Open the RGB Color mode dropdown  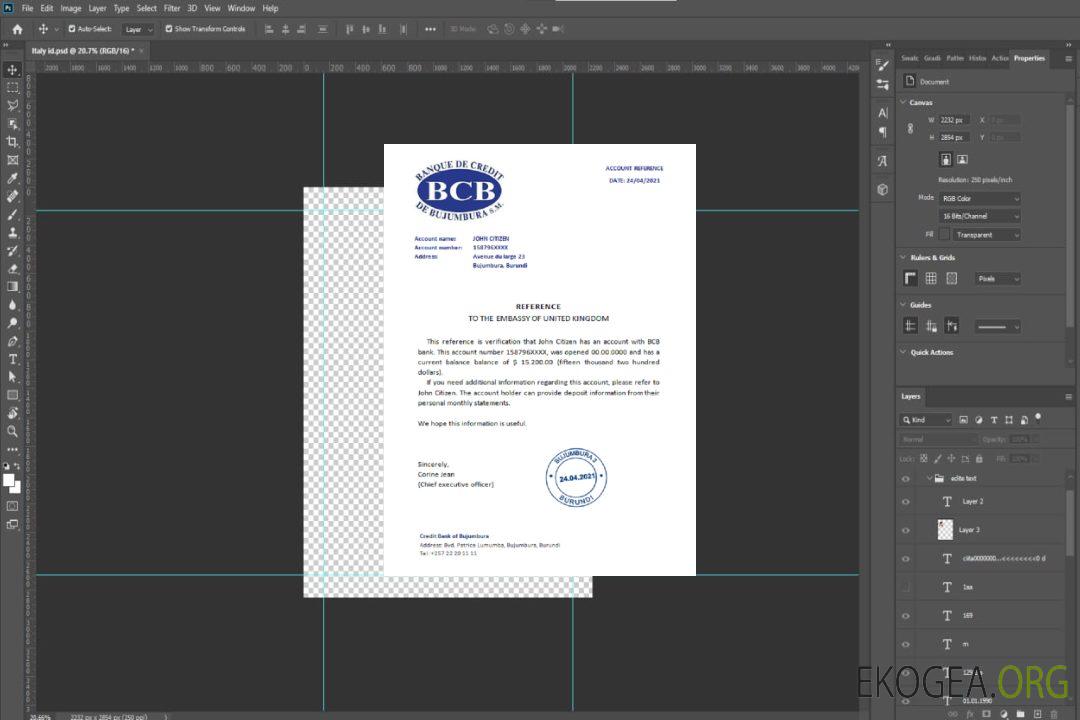980,198
